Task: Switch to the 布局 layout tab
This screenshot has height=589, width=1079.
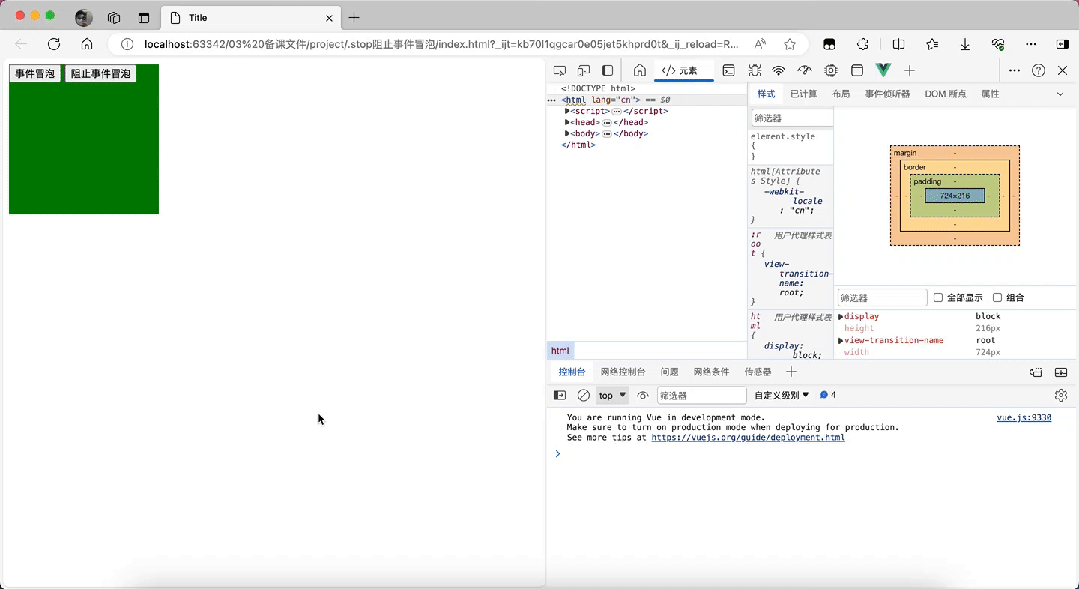Action: [841, 94]
